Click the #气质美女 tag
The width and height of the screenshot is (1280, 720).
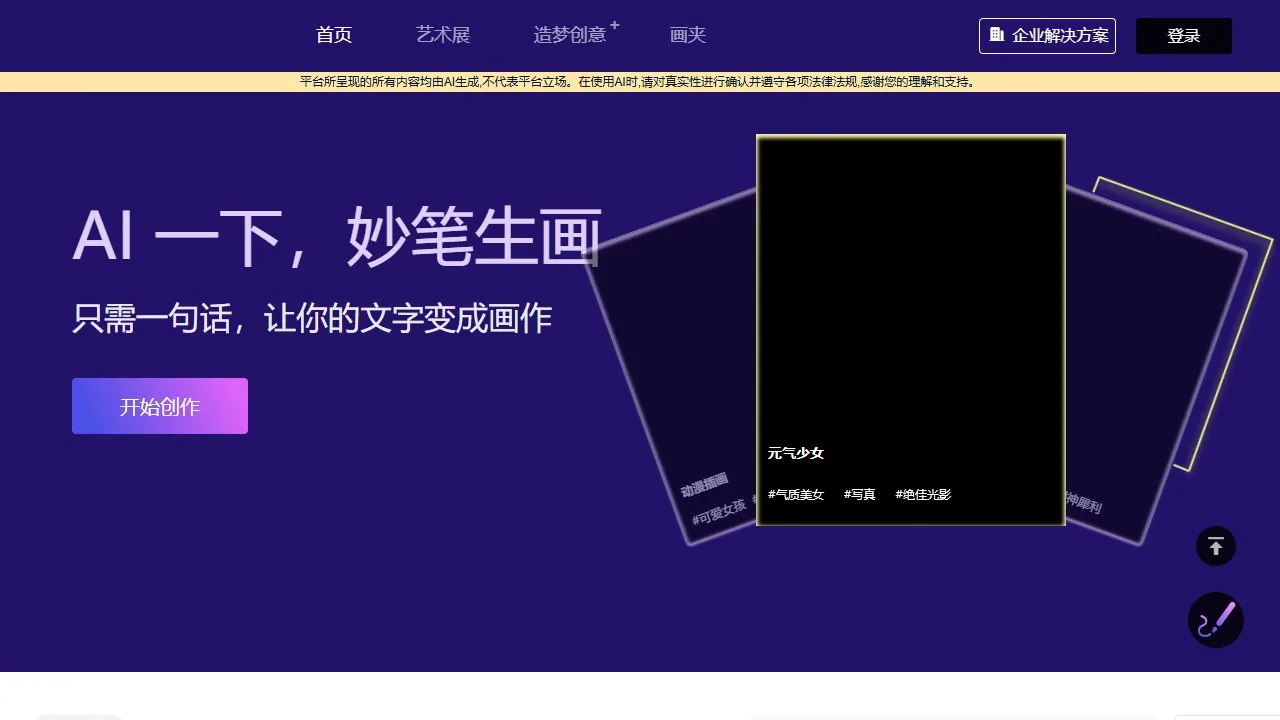point(796,495)
